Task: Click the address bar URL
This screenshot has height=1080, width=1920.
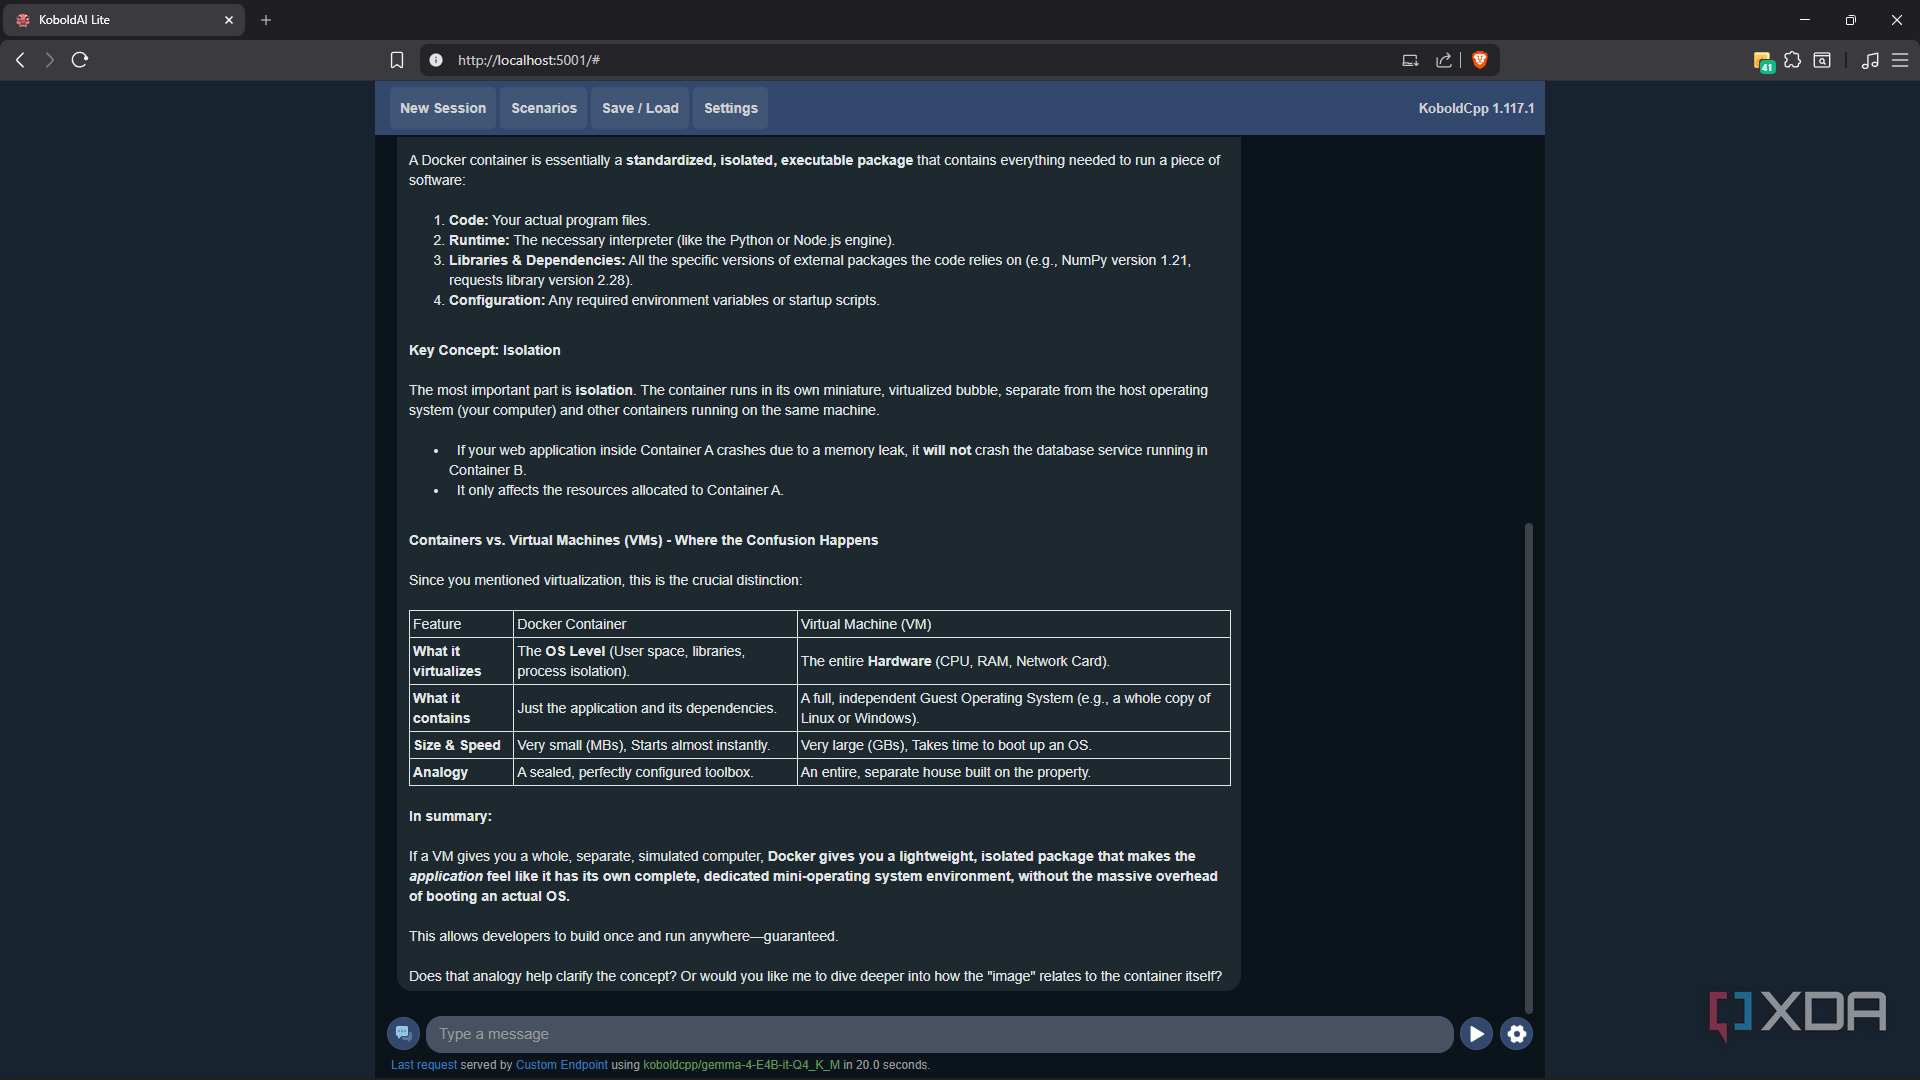Action: coord(529,60)
